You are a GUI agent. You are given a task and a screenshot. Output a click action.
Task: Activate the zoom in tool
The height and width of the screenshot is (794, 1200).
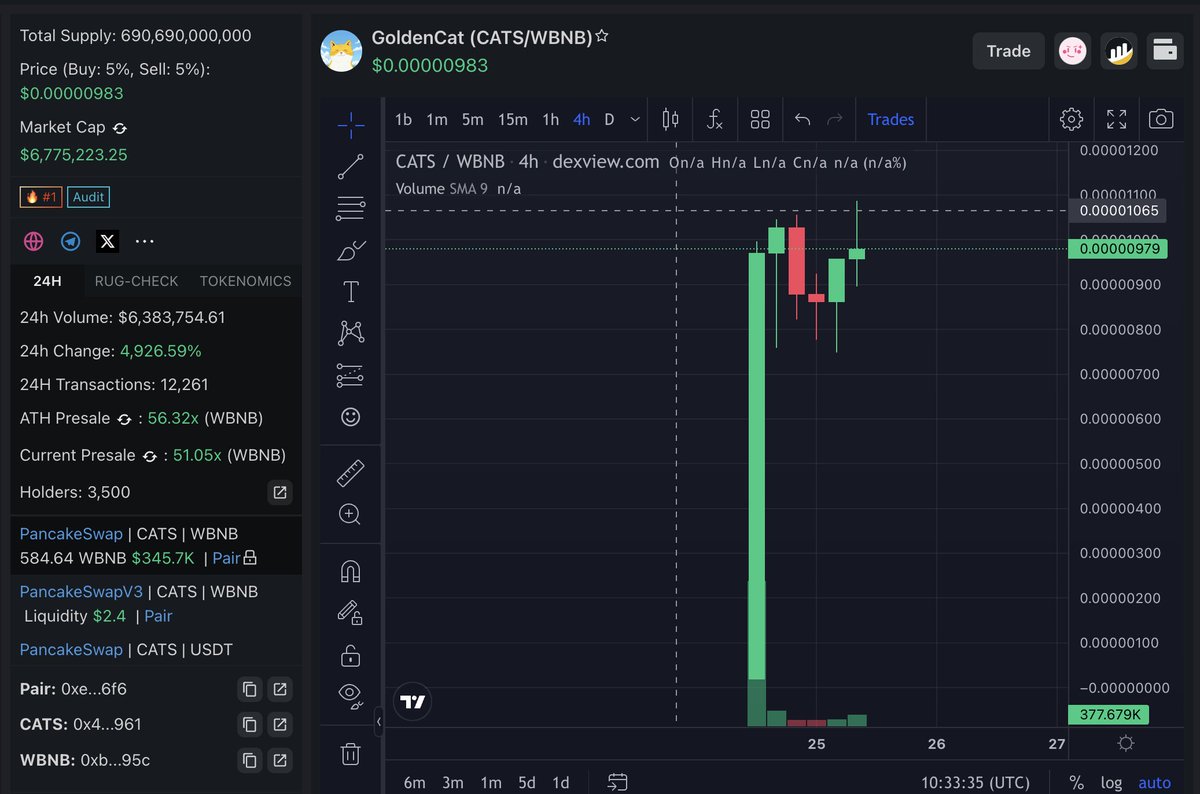351,514
